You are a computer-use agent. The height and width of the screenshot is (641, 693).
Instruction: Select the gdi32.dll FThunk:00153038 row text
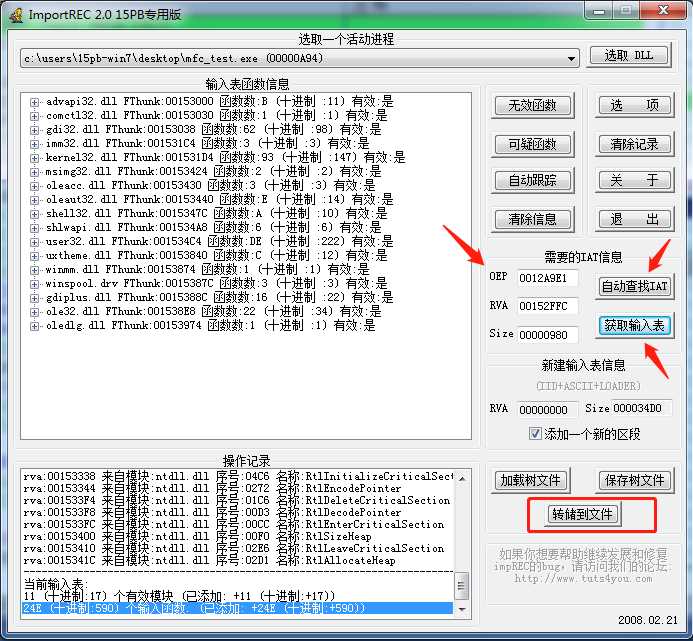(213, 129)
